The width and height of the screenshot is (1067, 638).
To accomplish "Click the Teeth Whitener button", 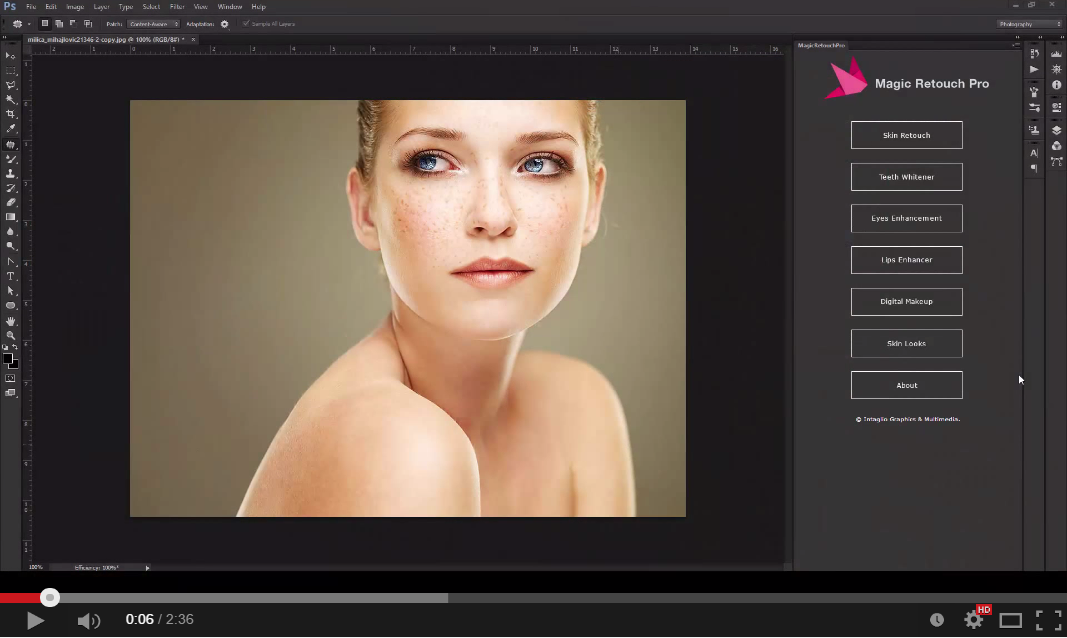I will pyautogui.click(x=906, y=176).
